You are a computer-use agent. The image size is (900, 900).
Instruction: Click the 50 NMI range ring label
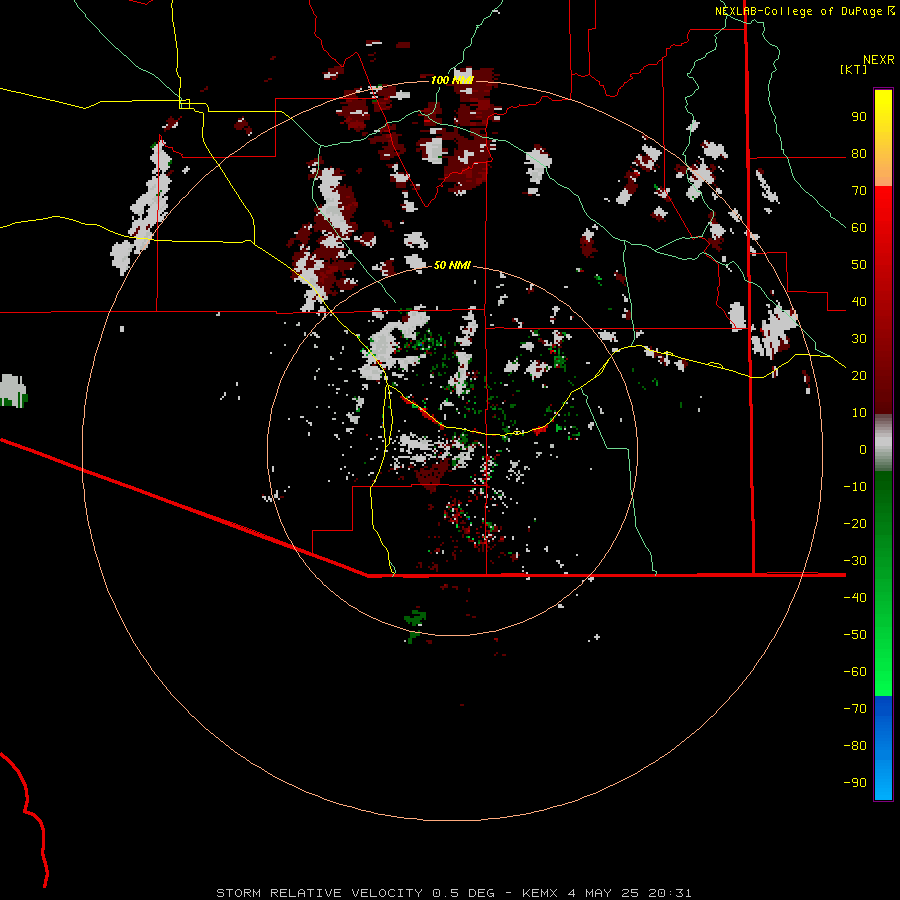coord(452,265)
